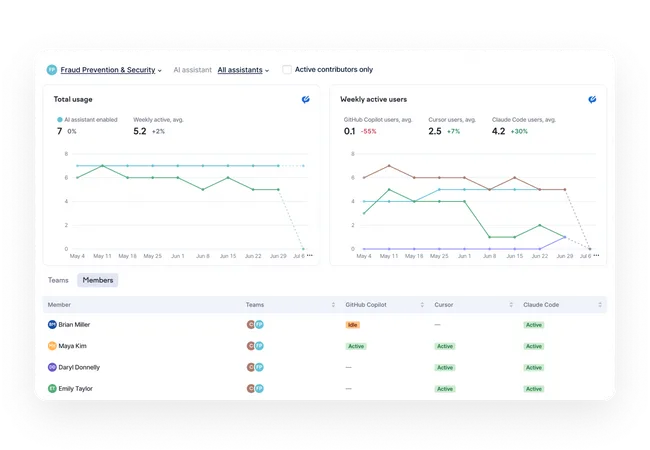Screen dimensions: 650x450
Task: Sort by the Claude Code column arrows
Action: click(x=600, y=305)
